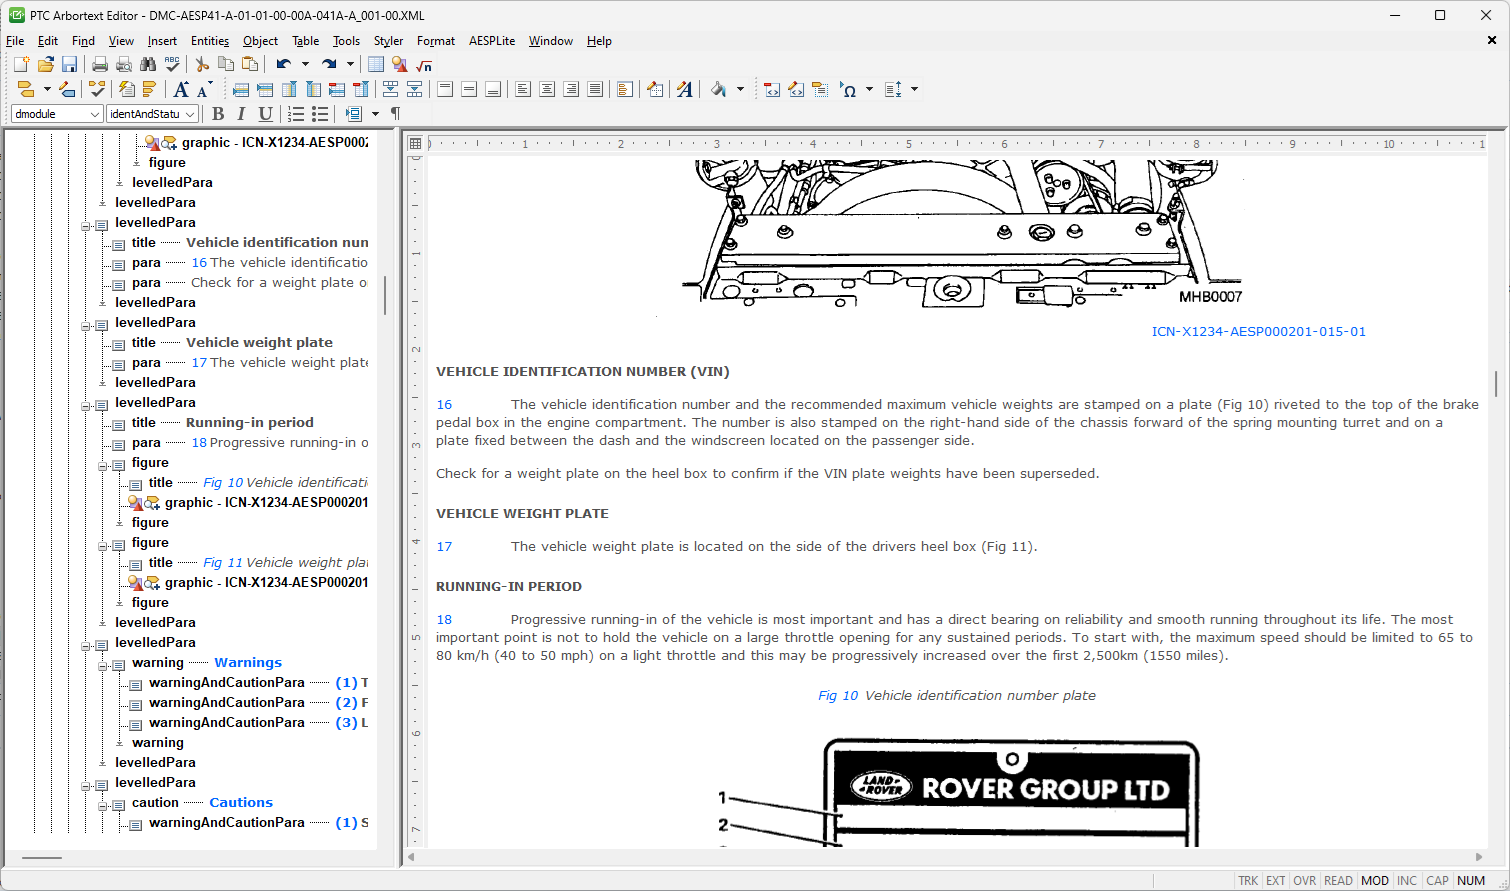
Task: Click the Insert Table icon
Action: 376,65
